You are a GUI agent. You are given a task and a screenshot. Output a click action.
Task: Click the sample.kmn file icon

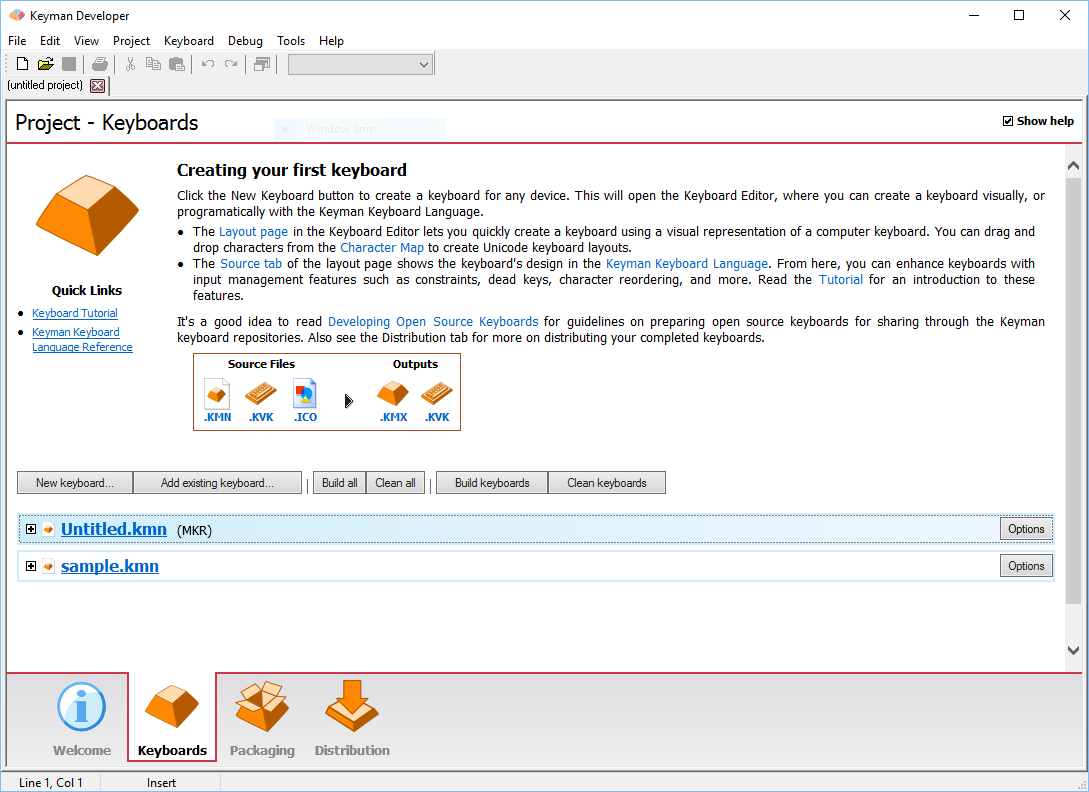pyautogui.click(x=49, y=566)
